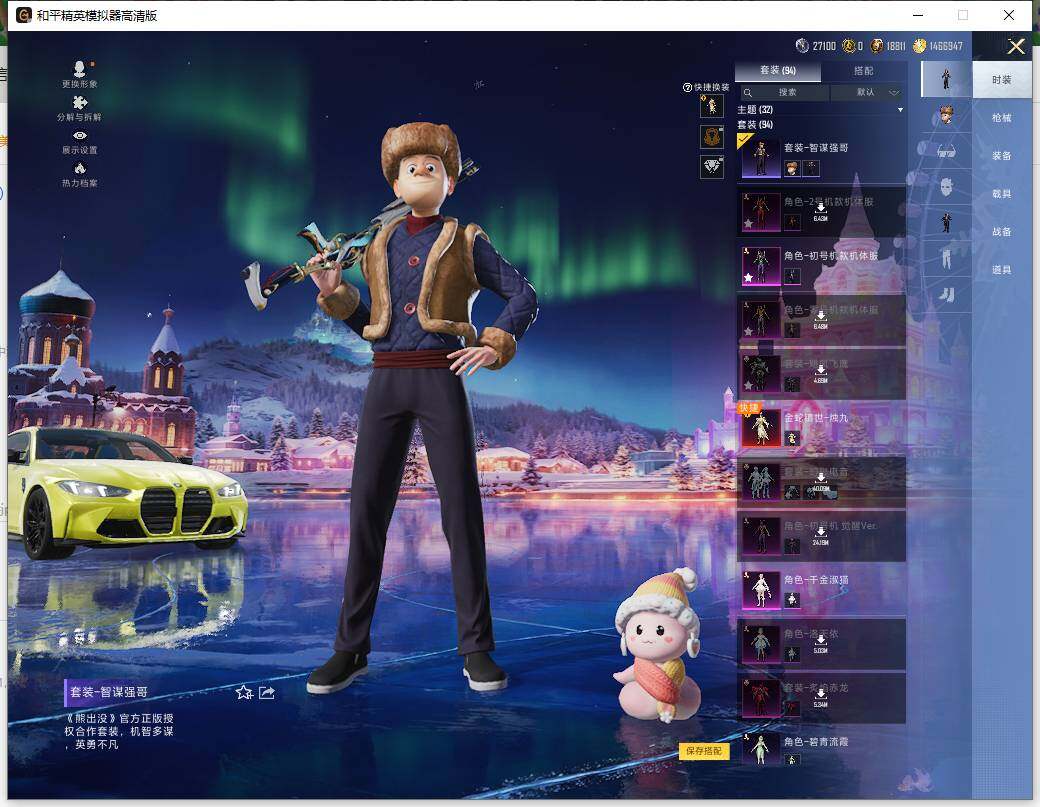Screen dimensions: 1040x807
Task: Click the gold coin currency showing 0
Action: pyautogui.click(x=848, y=45)
